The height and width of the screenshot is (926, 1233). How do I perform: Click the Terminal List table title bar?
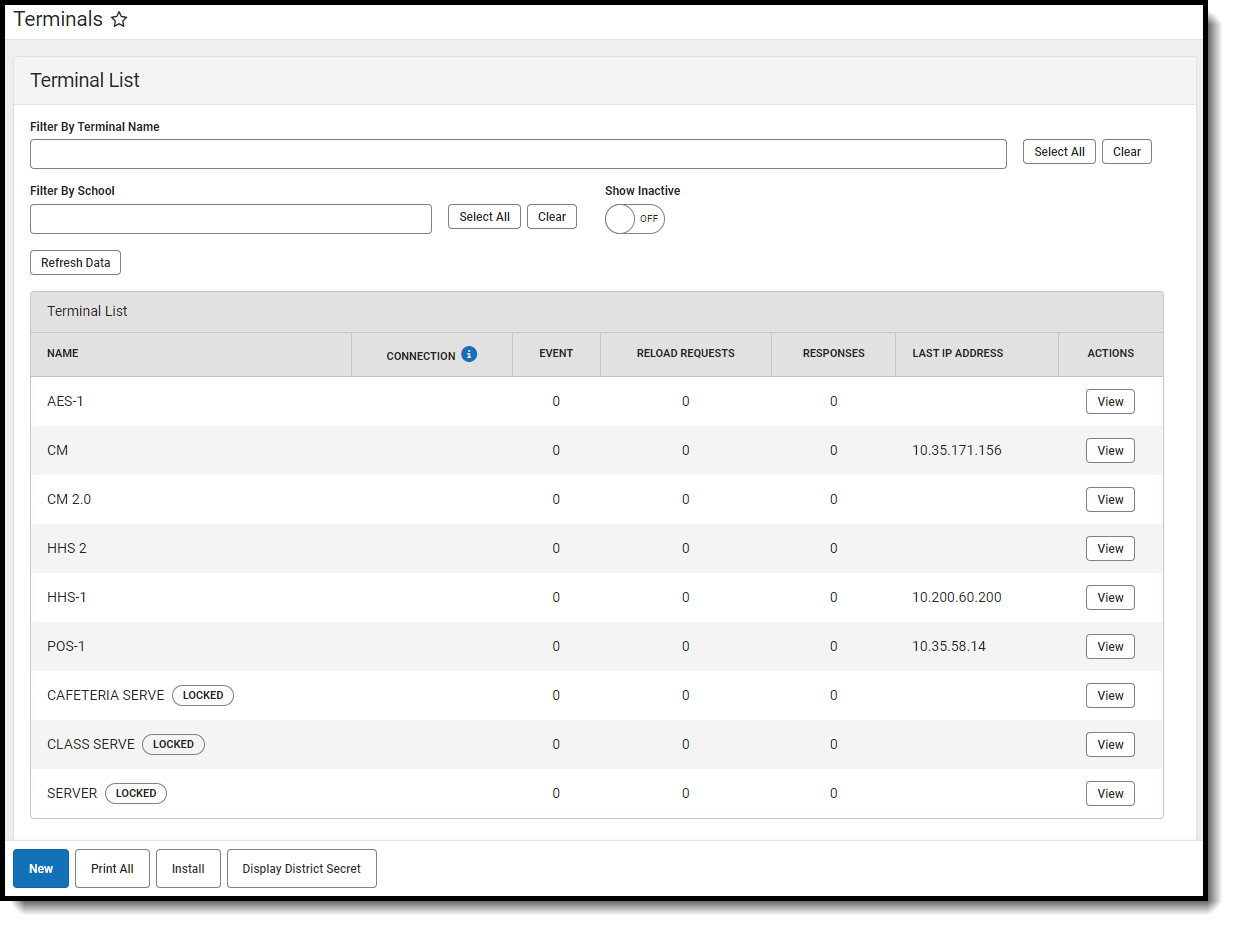click(x=597, y=312)
